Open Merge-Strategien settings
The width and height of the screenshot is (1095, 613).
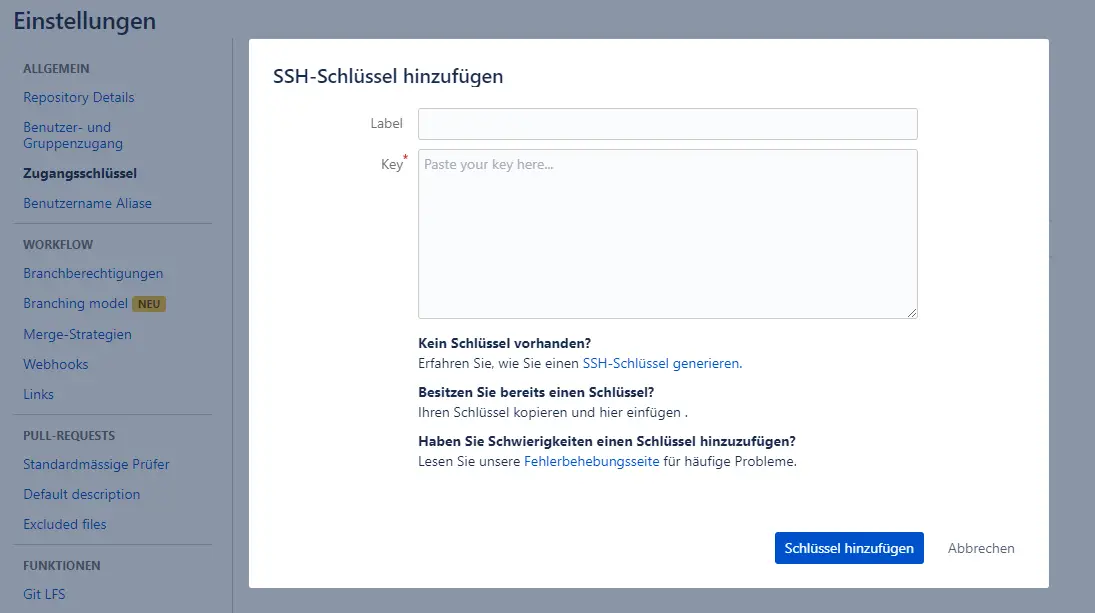tap(78, 334)
